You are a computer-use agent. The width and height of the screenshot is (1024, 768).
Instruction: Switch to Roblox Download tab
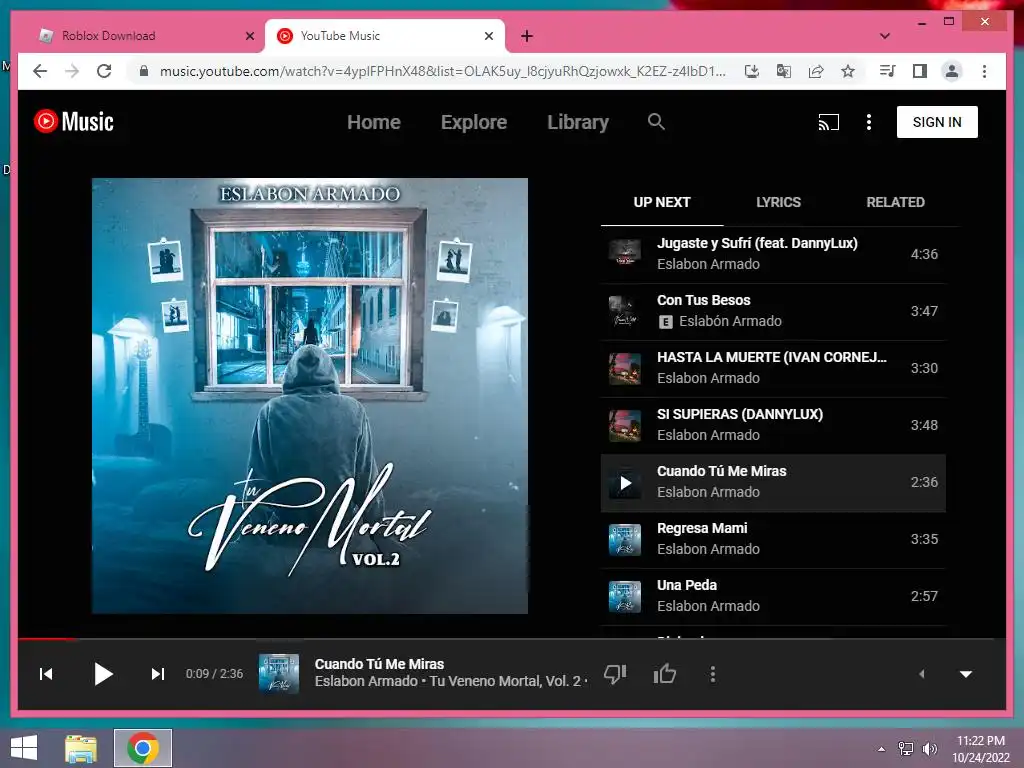[142, 36]
